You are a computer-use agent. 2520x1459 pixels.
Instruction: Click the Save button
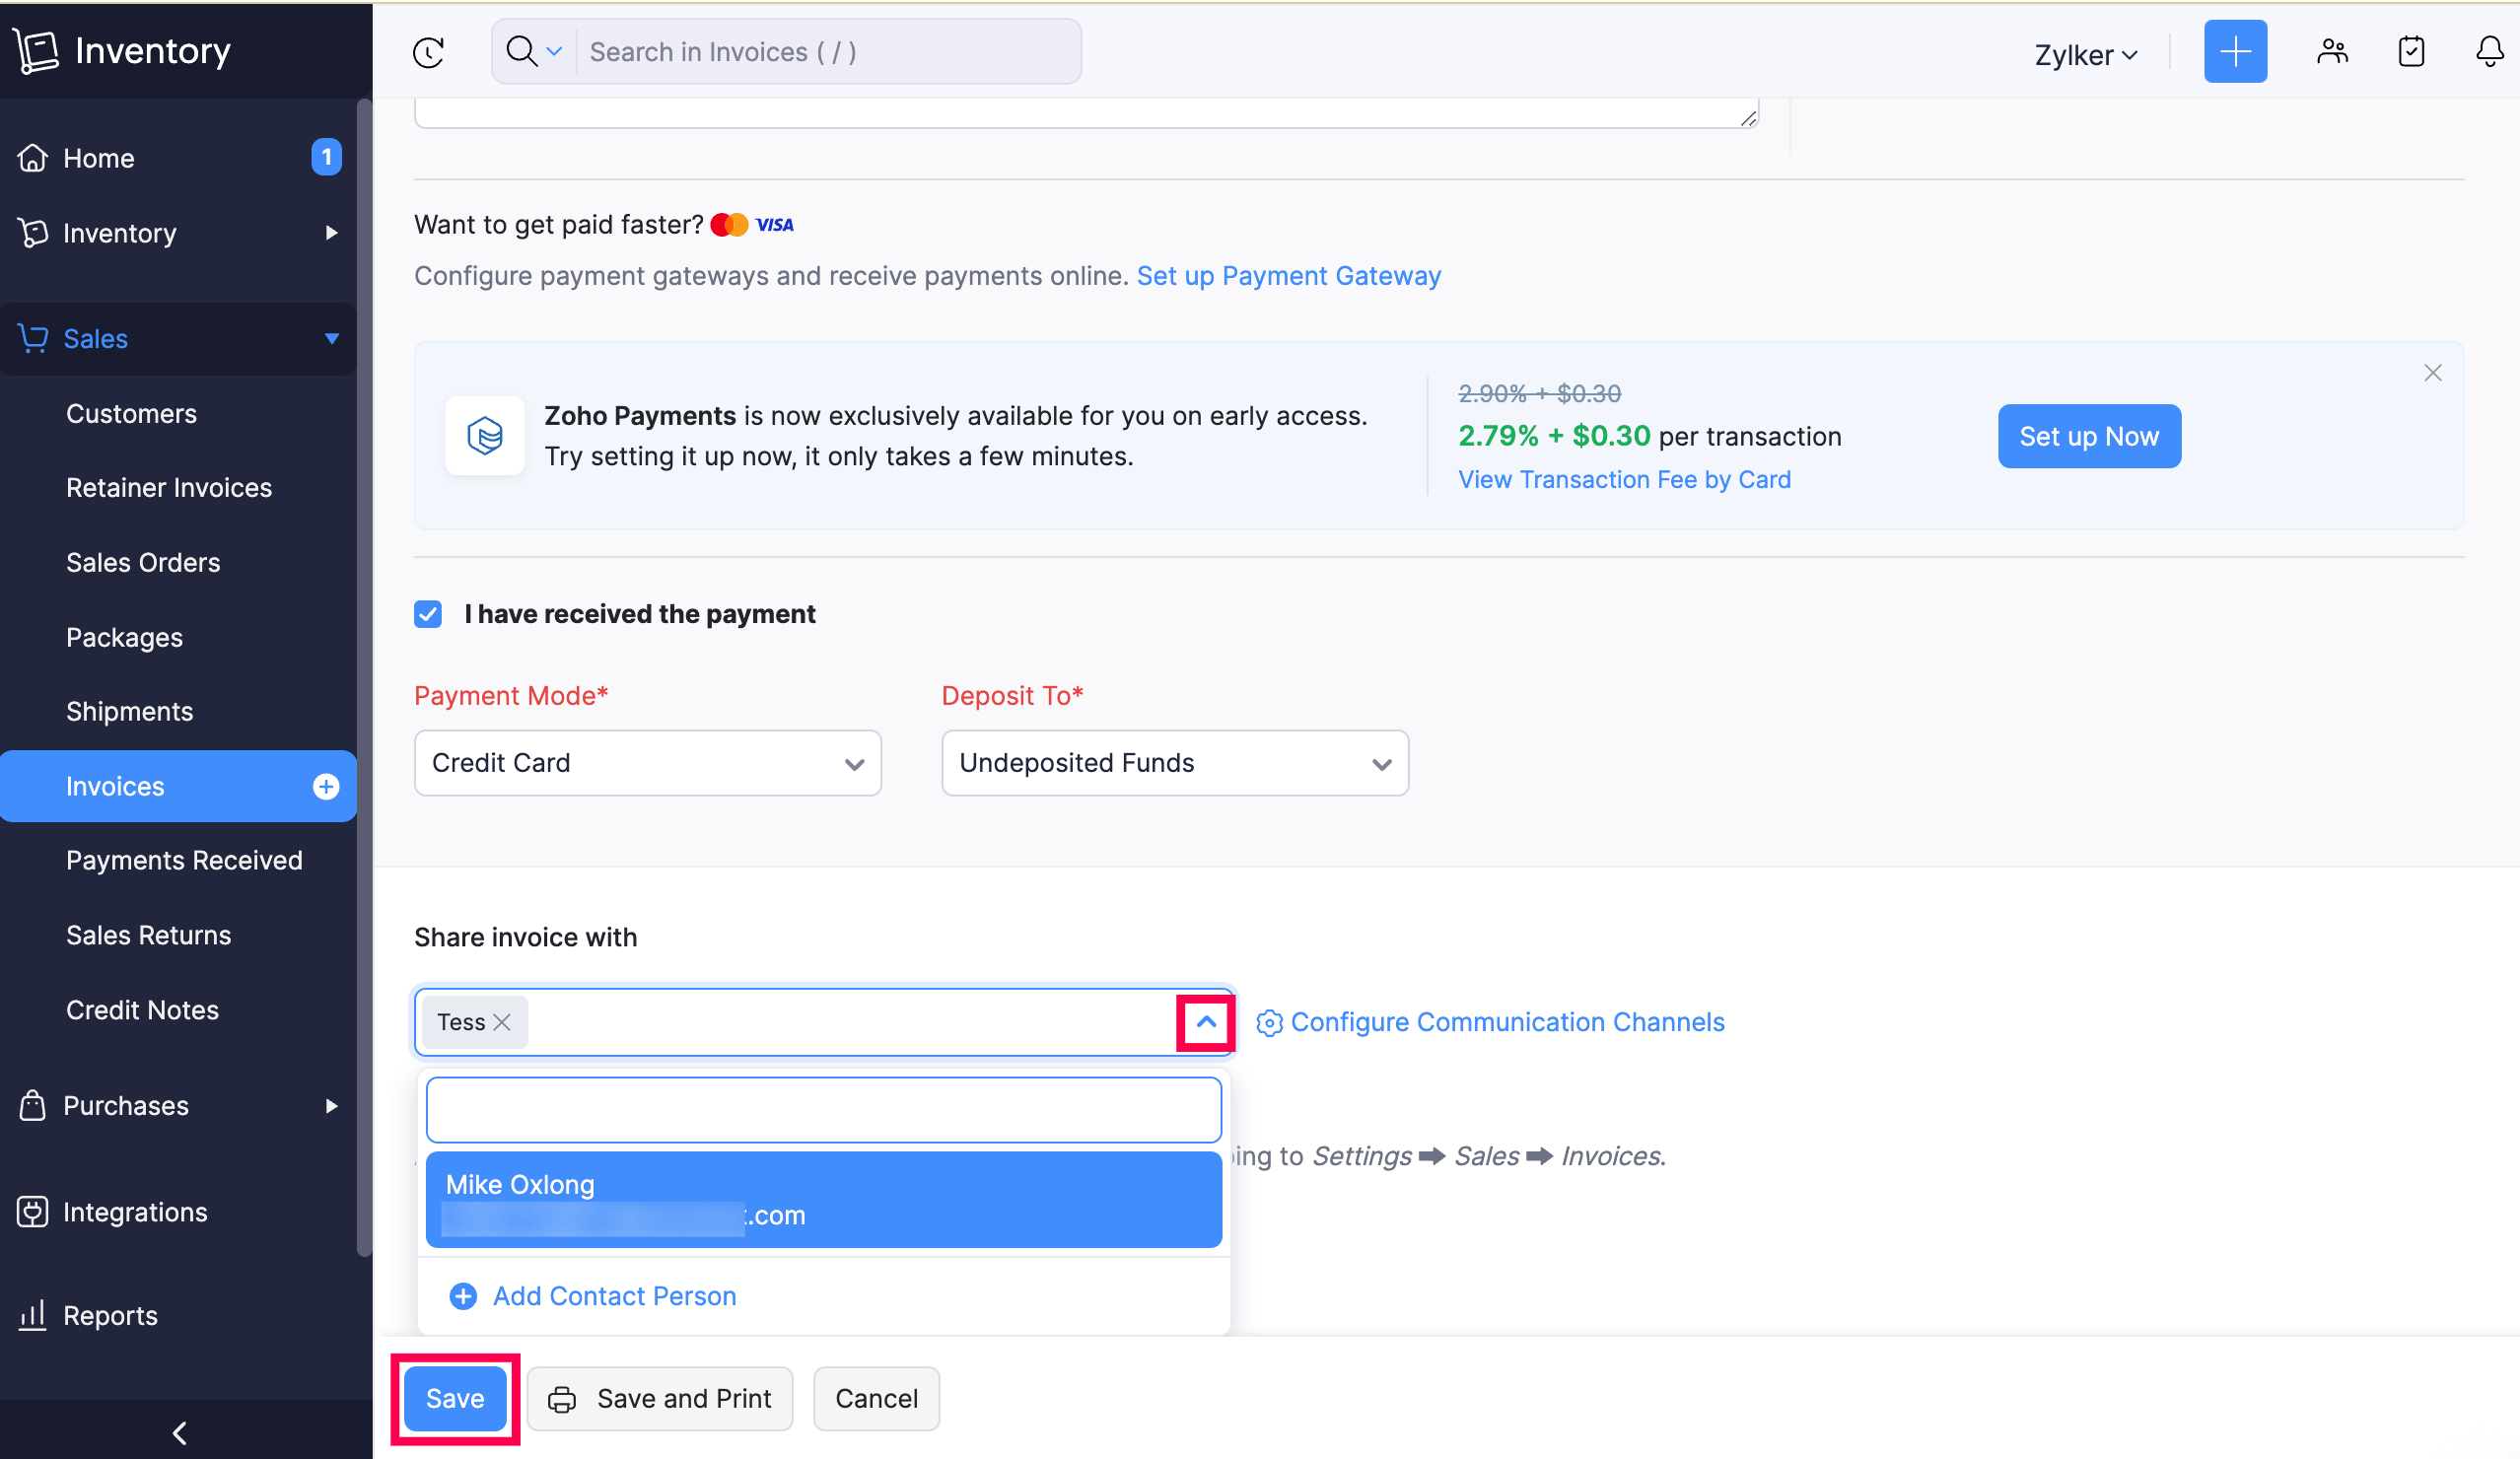454,1398
